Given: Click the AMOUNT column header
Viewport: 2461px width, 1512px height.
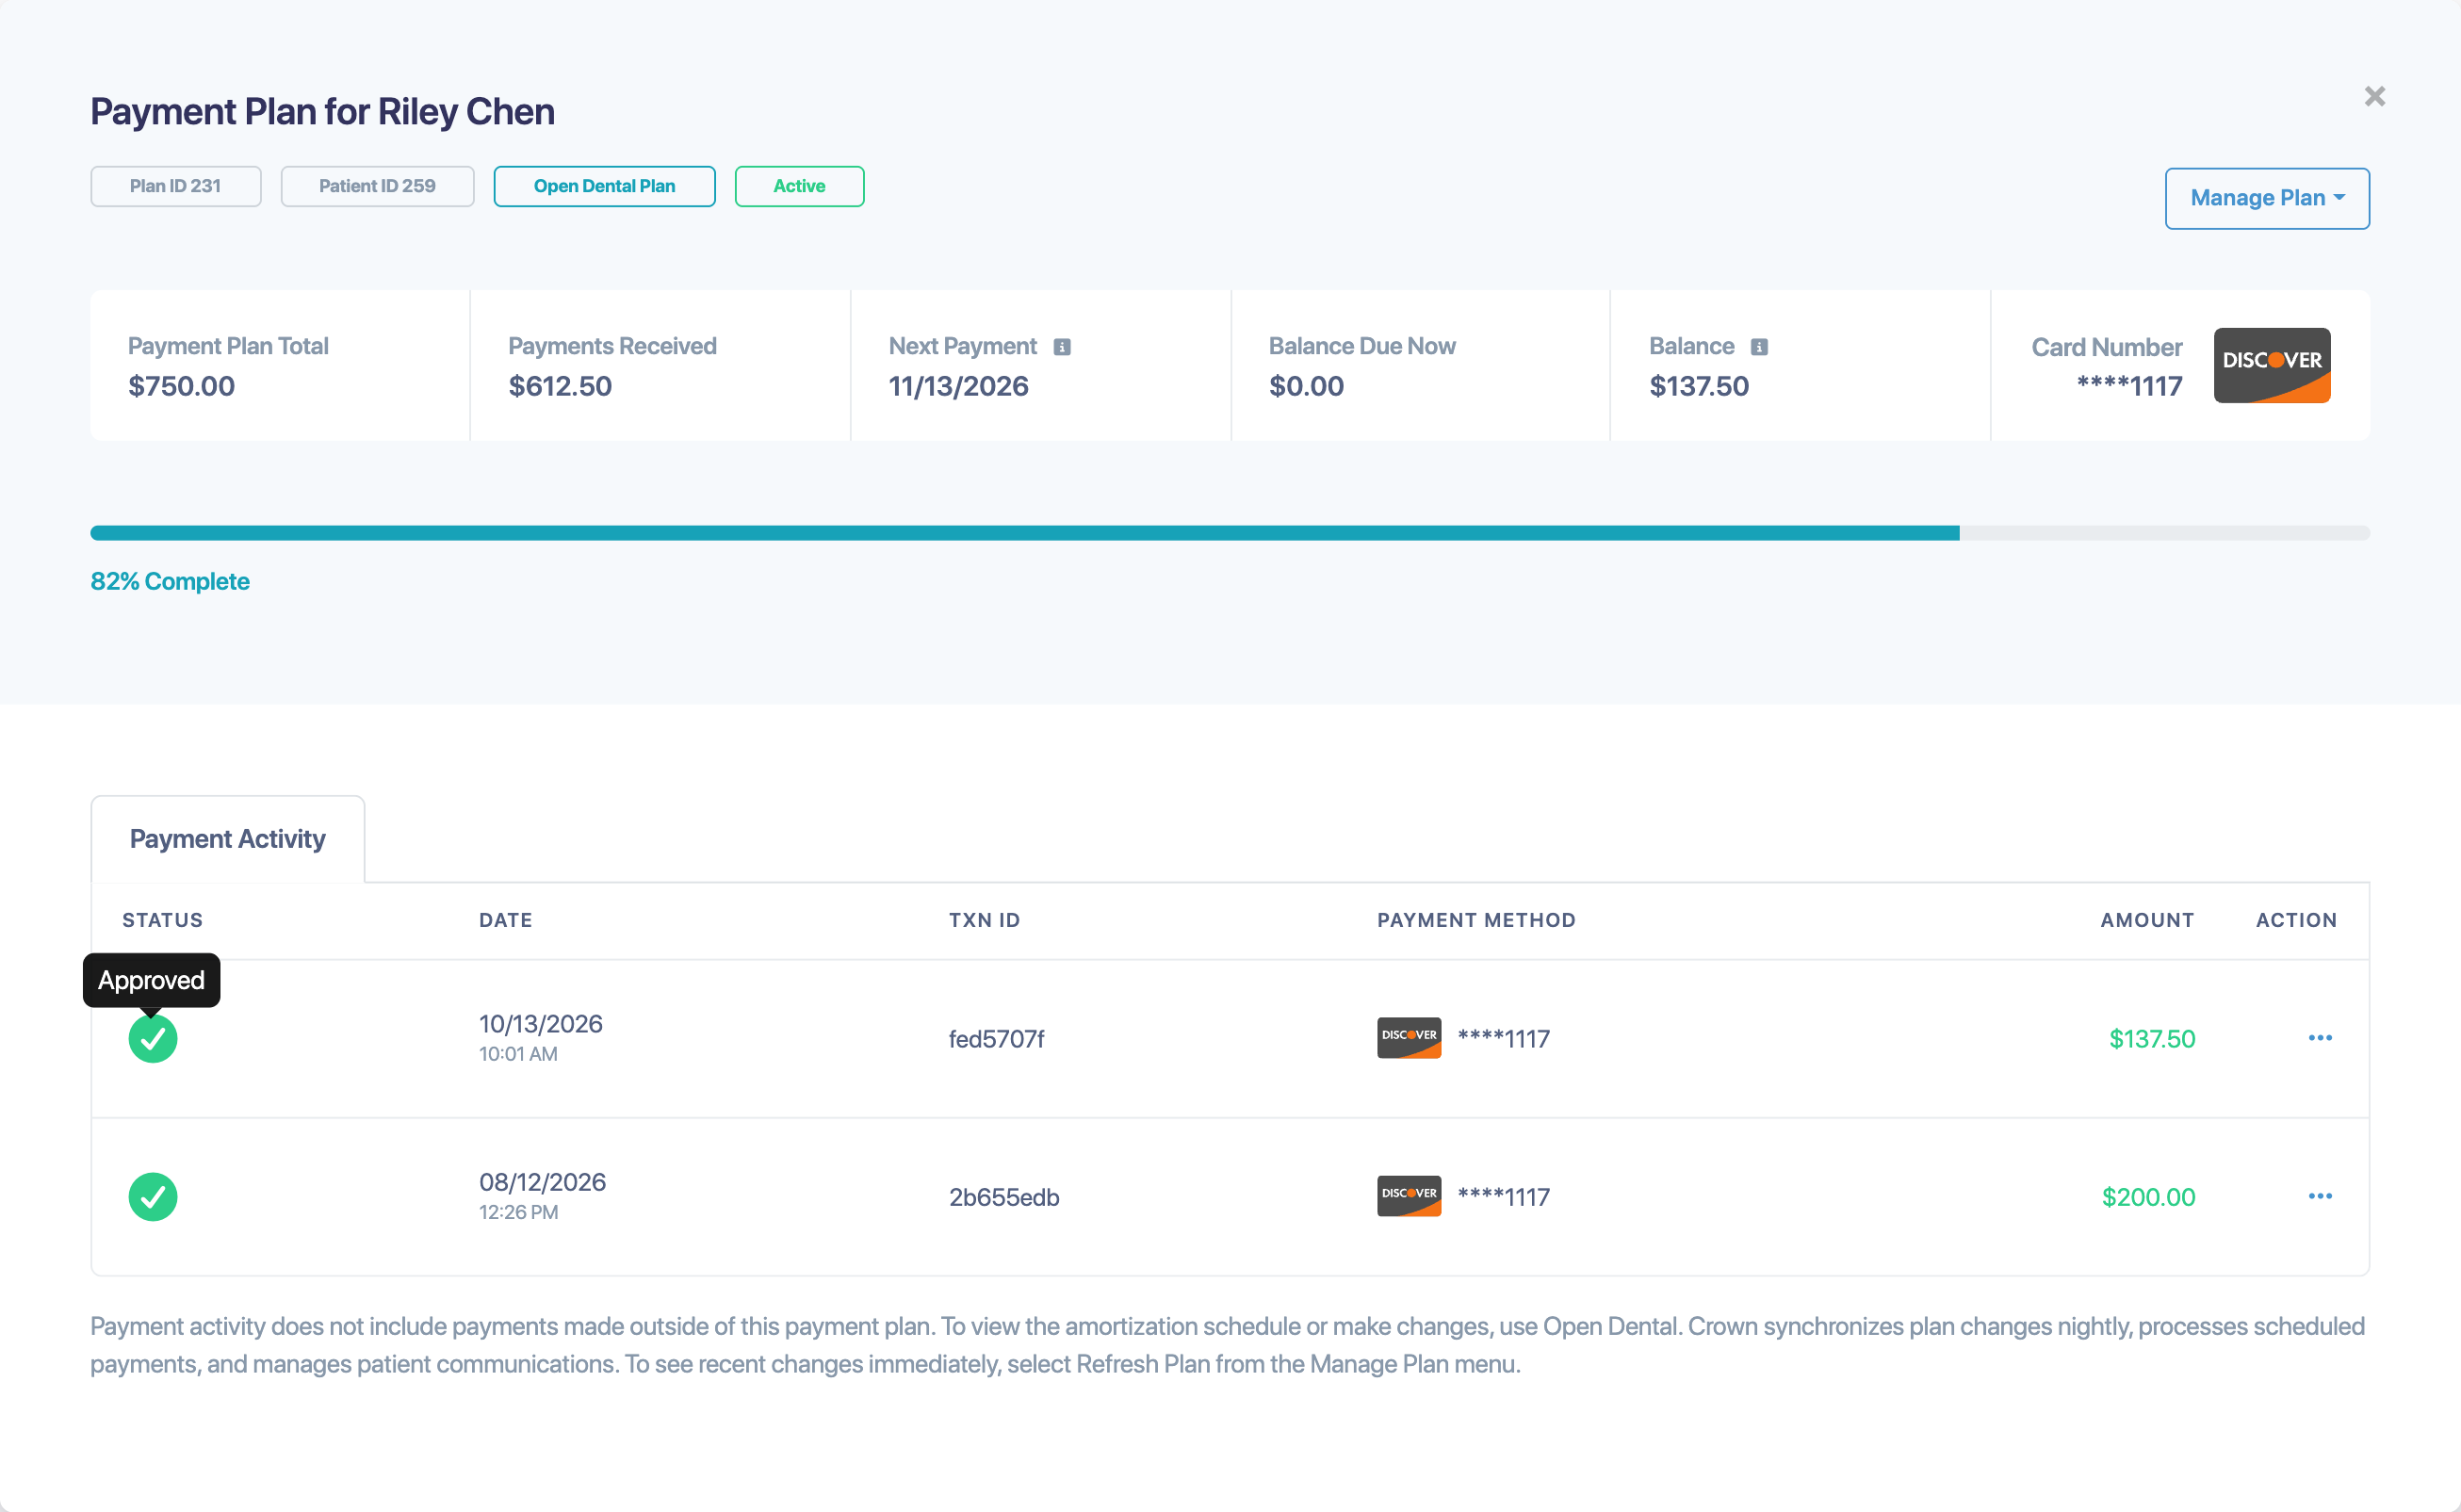Looking at the screenshot, I should (2147, 920).
